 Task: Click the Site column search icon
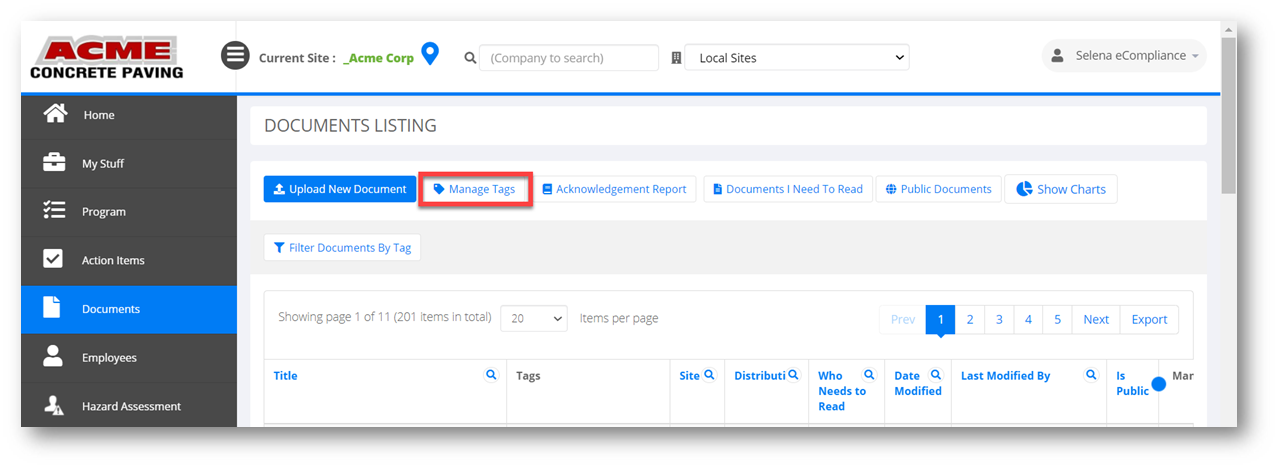click(x=709, y=375)
